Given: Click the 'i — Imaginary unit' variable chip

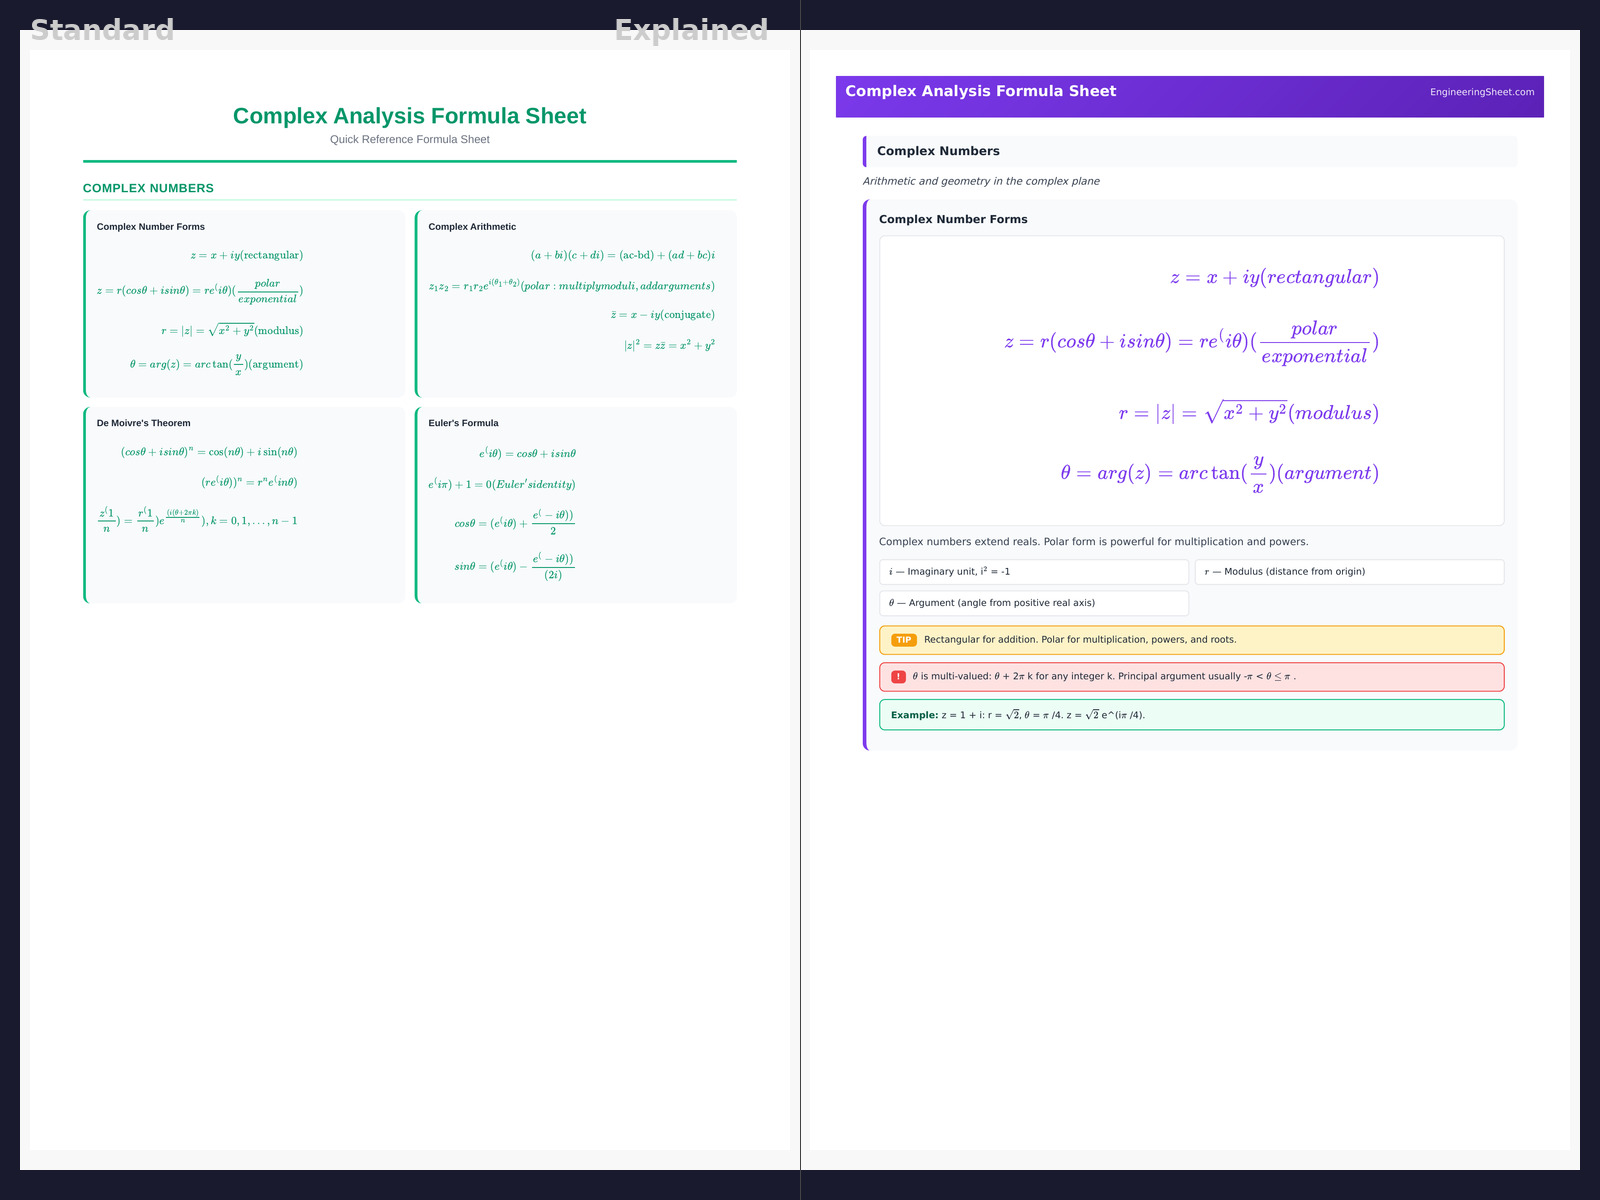Looking at the screenshot, I should [x=1033, y=572].
